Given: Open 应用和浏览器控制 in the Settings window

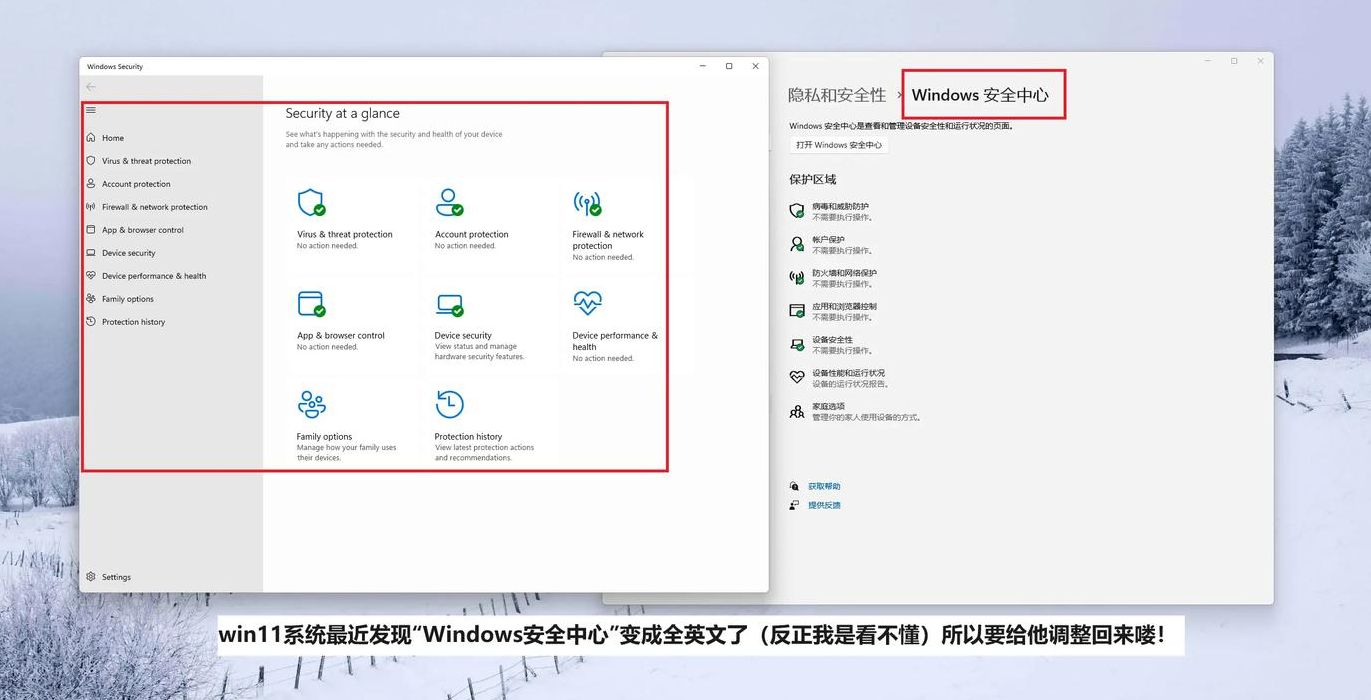Looking at the screenshot, I should [844, 307].
